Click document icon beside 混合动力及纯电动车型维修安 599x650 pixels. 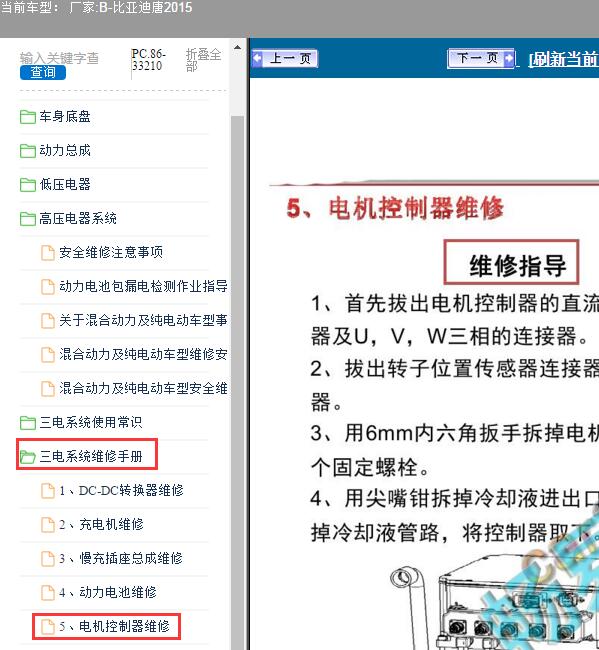(x=48, y=355)
